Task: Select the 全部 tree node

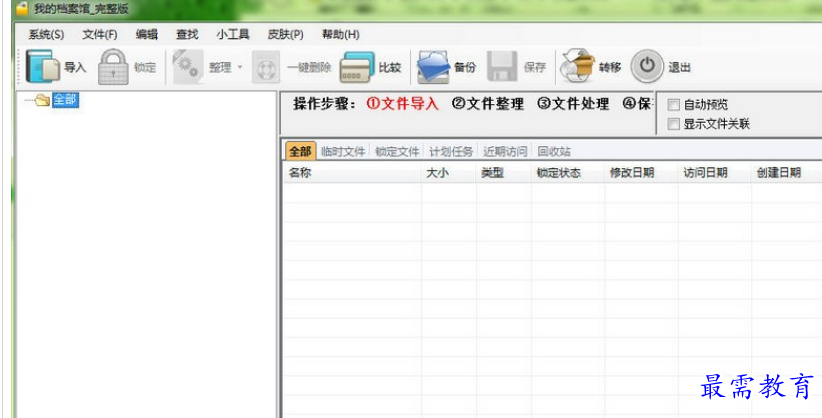Action: (65, 100)
